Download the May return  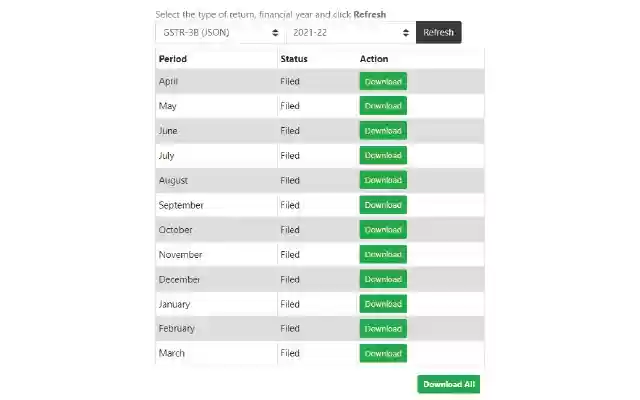tap(383, 106)
